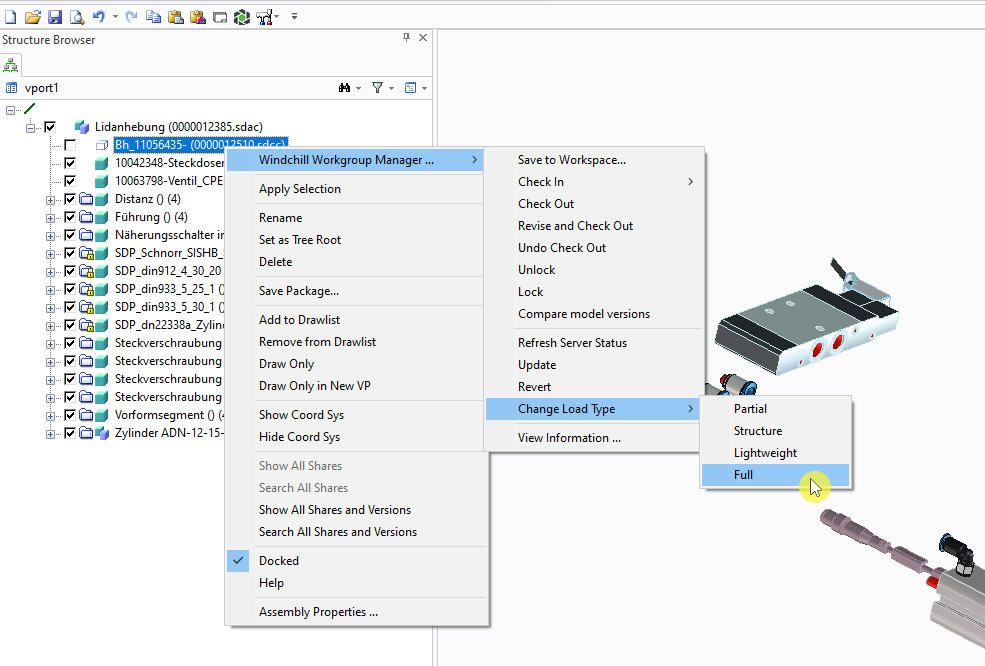Open Assembly Properties from context menu
Screen dimensions: 985x666
318,612
